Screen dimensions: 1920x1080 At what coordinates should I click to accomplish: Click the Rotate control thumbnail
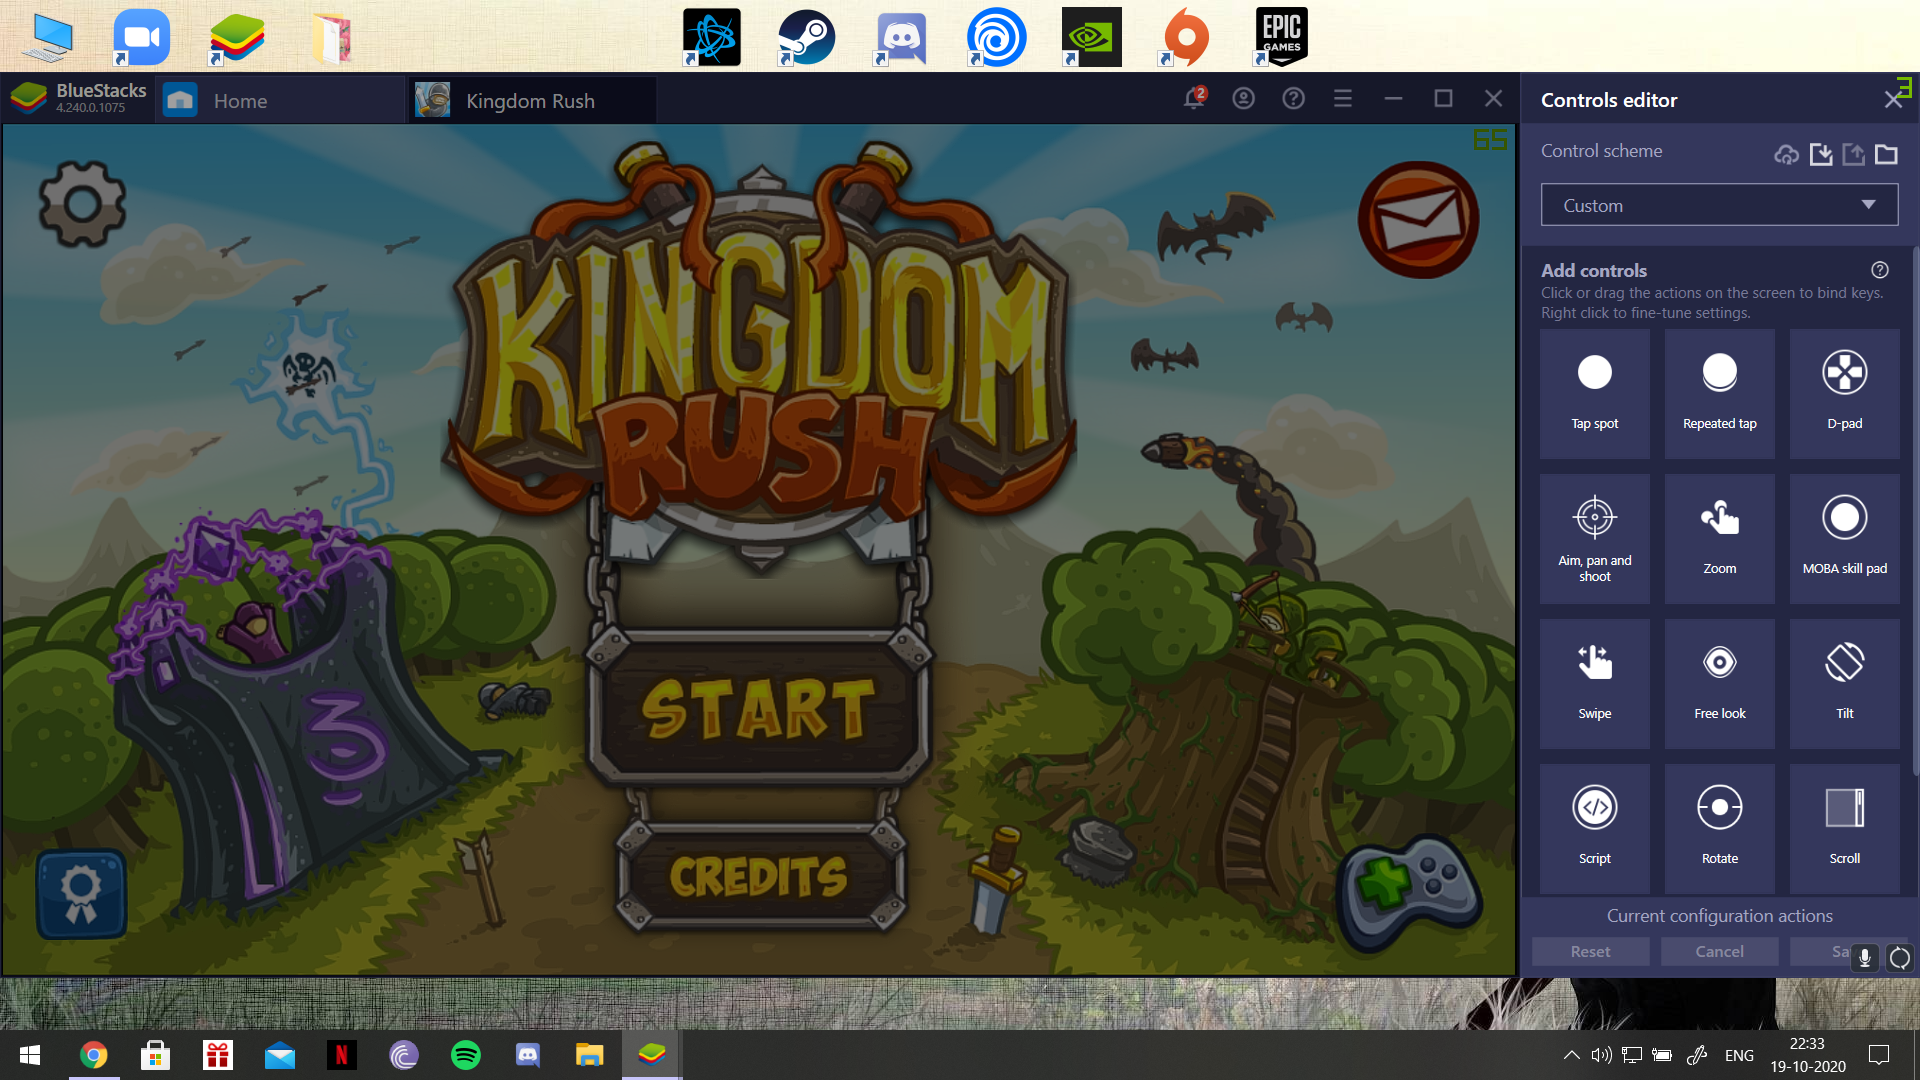1720,820
